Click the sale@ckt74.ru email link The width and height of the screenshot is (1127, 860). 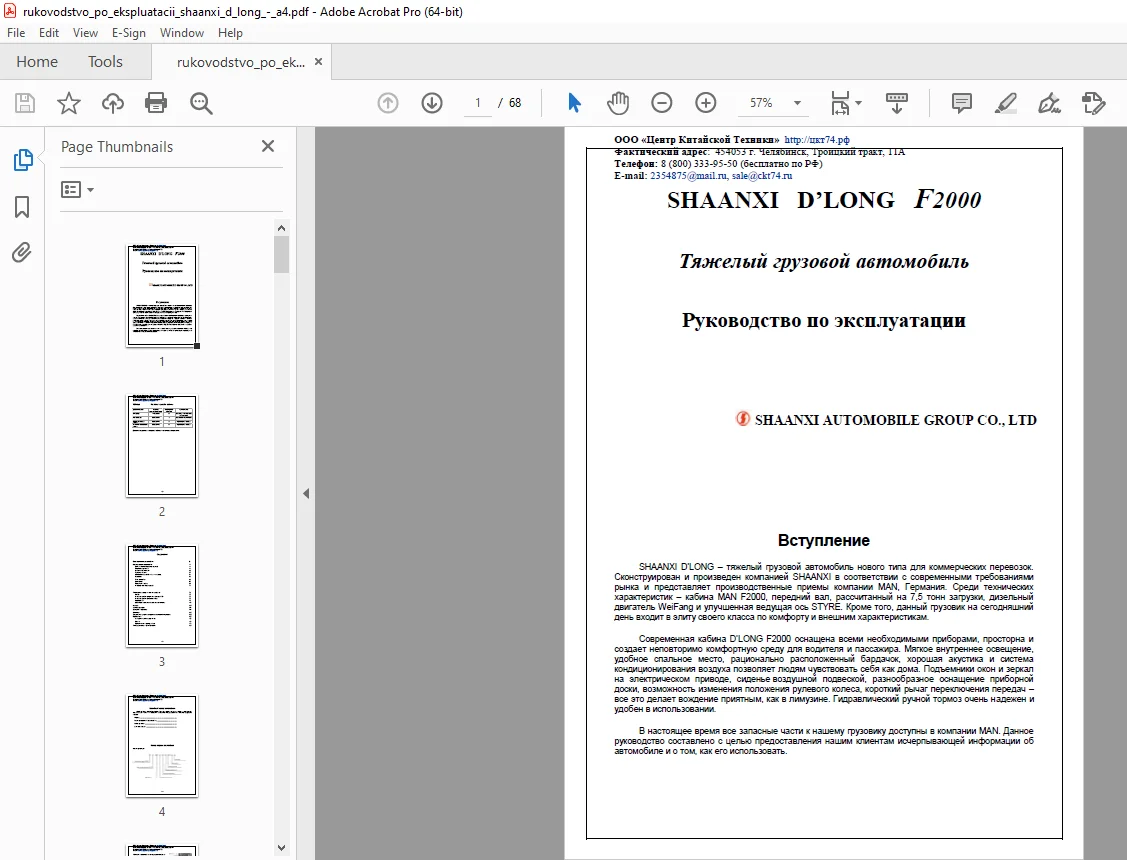coord(762,175)
